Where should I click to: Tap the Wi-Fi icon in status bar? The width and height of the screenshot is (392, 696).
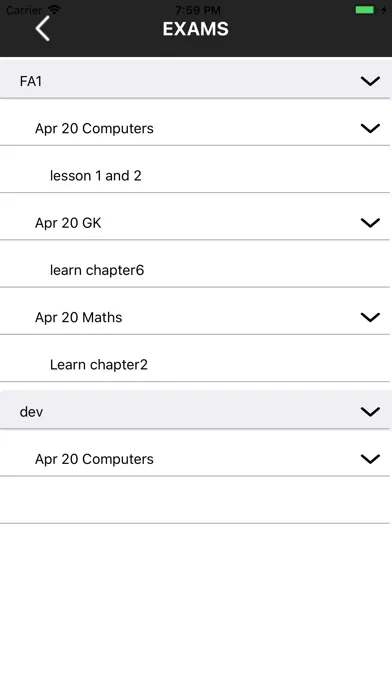(54, 9)
